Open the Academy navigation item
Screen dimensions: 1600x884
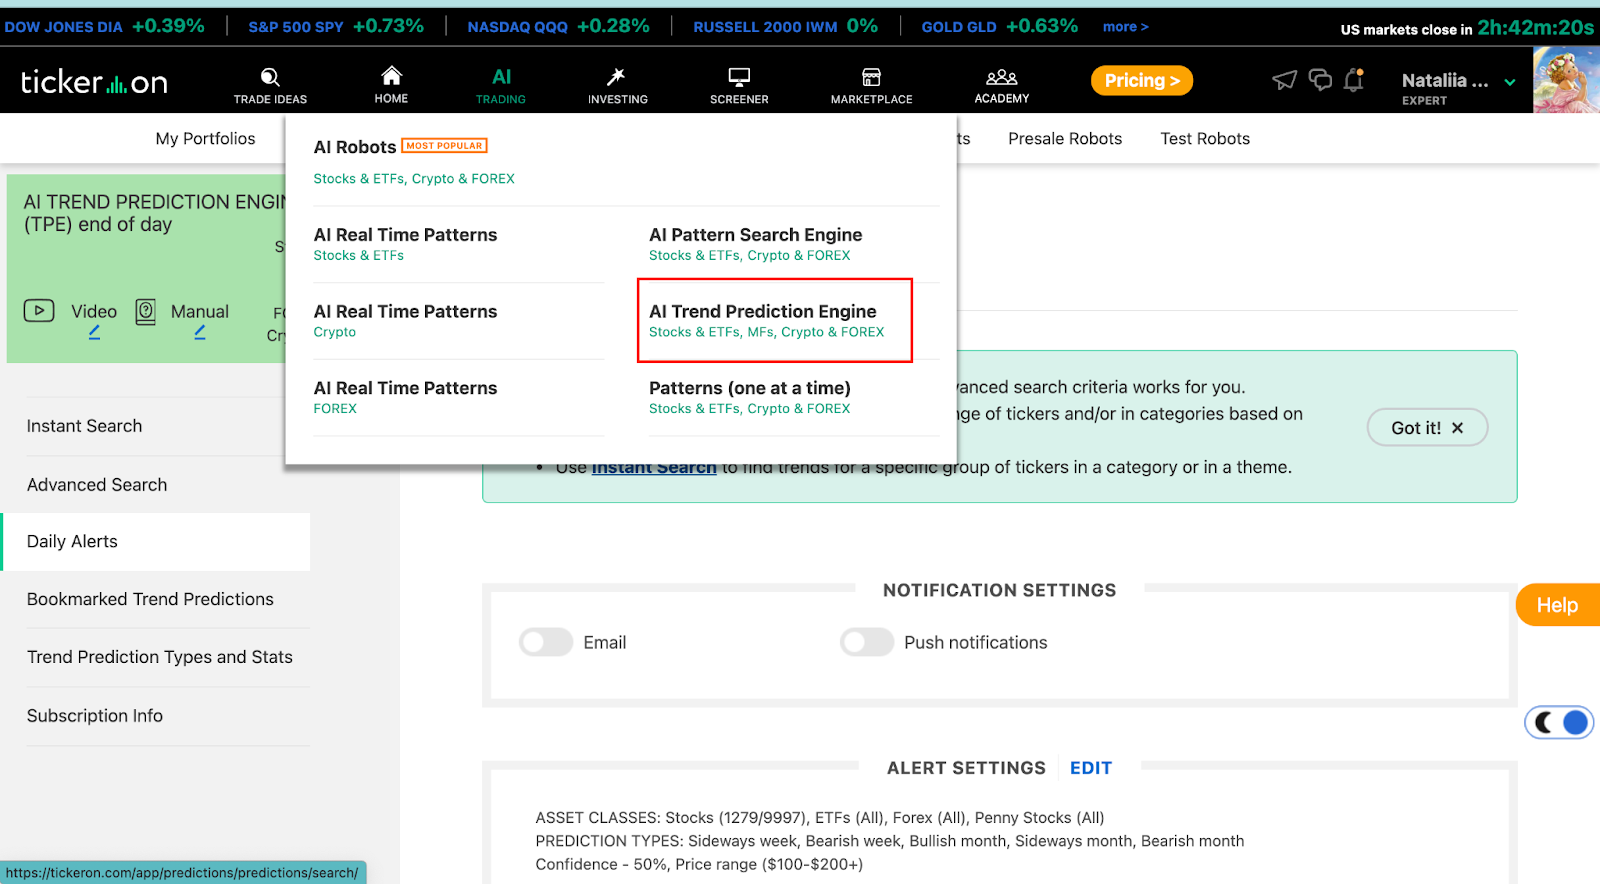click(x=1001, y=86)
